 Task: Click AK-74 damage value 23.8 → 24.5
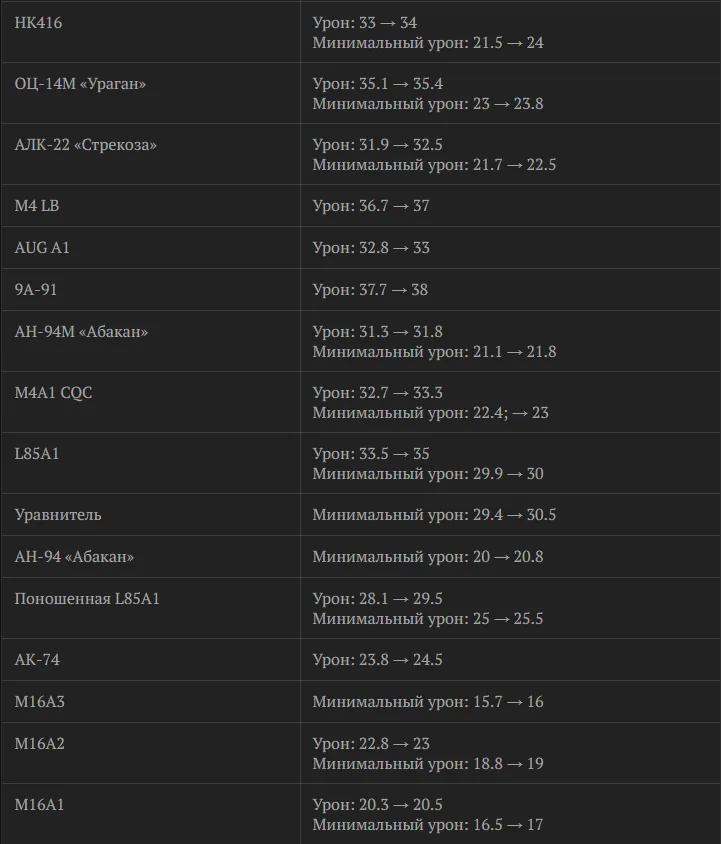[377, 660]
